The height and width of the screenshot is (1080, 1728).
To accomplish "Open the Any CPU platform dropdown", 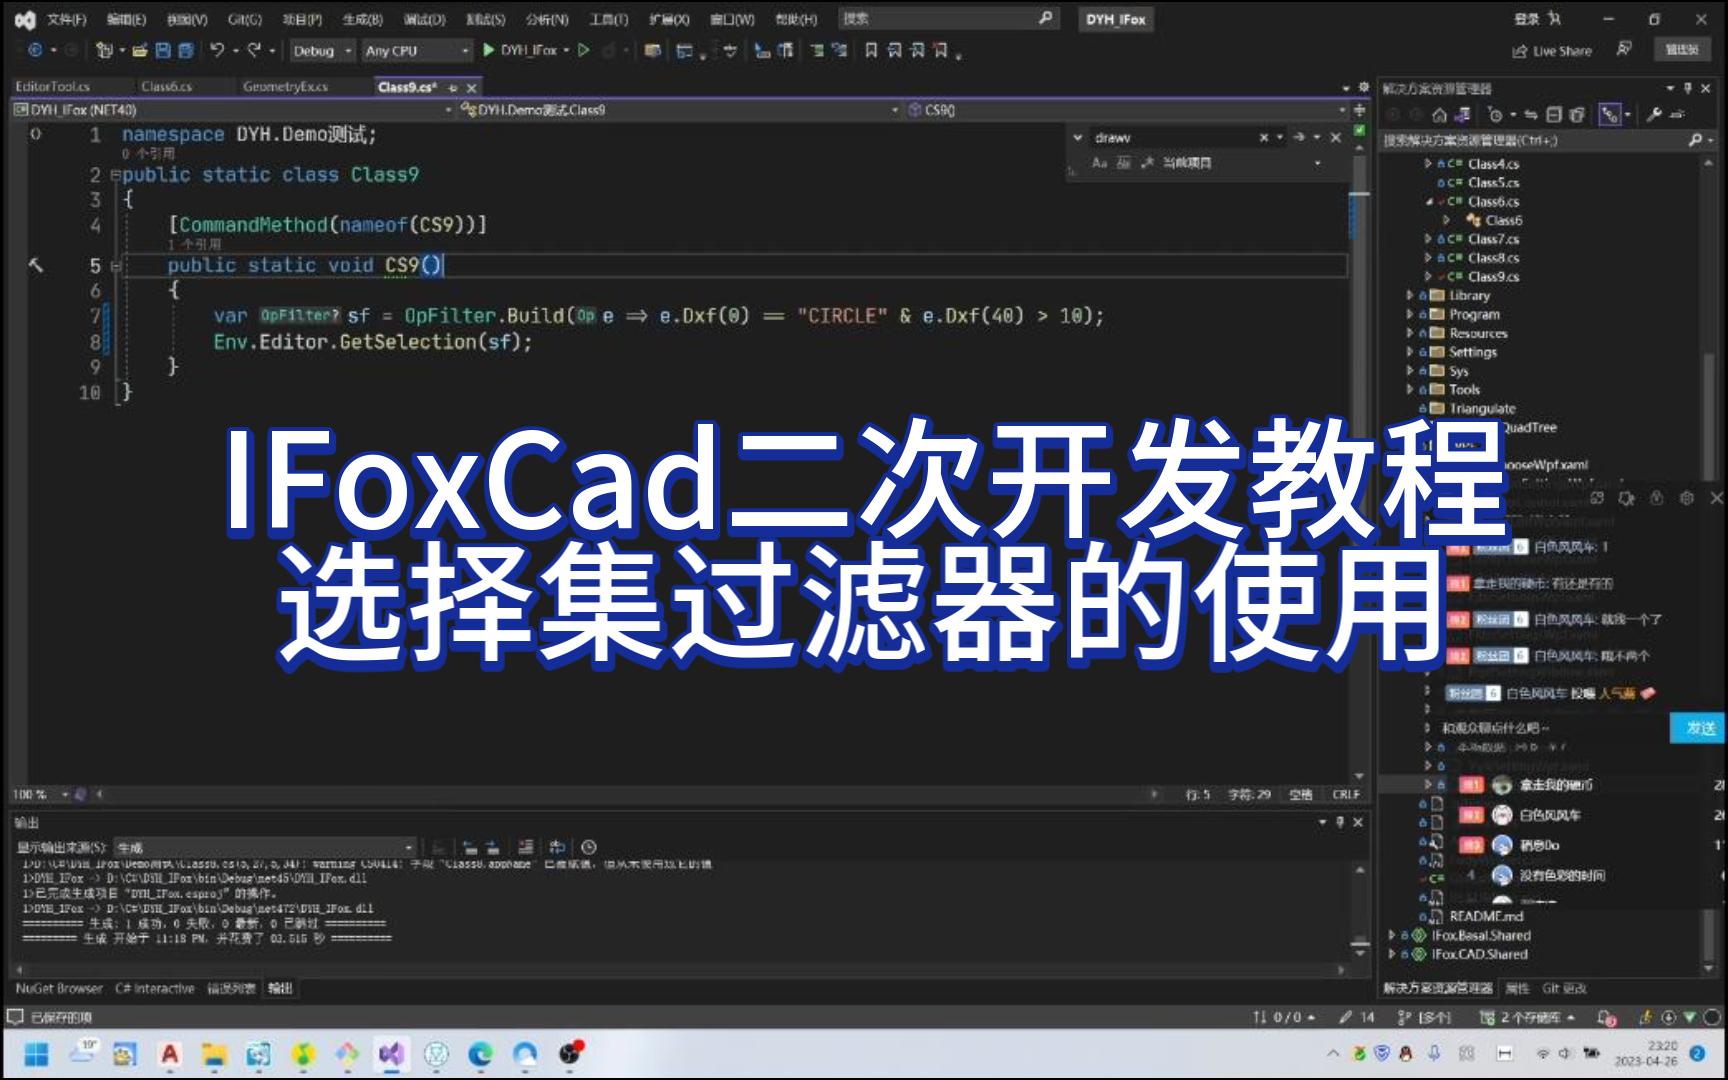I will [416, 51].
